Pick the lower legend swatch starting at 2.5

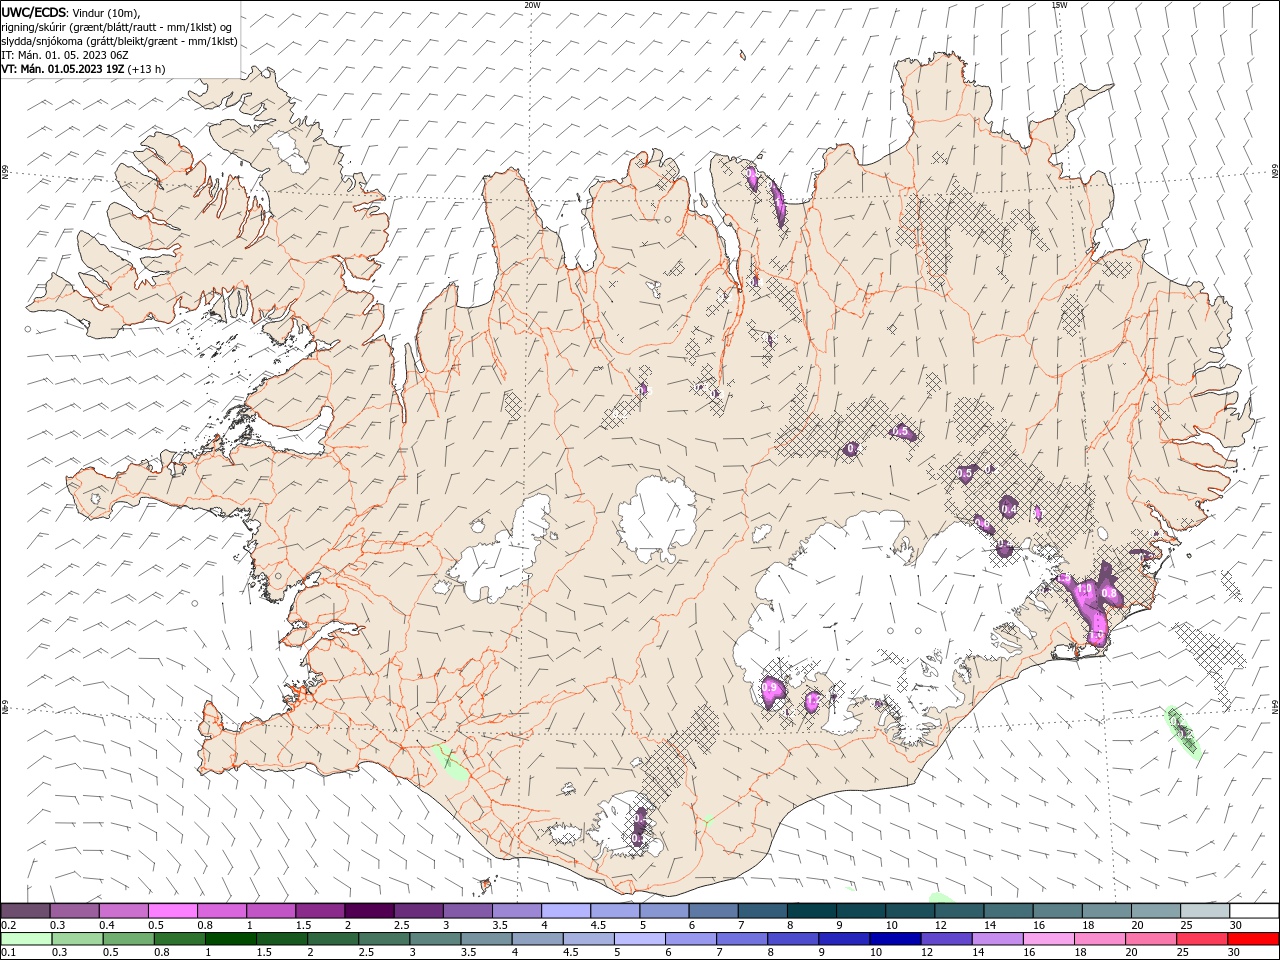click(x=383, y=939)
